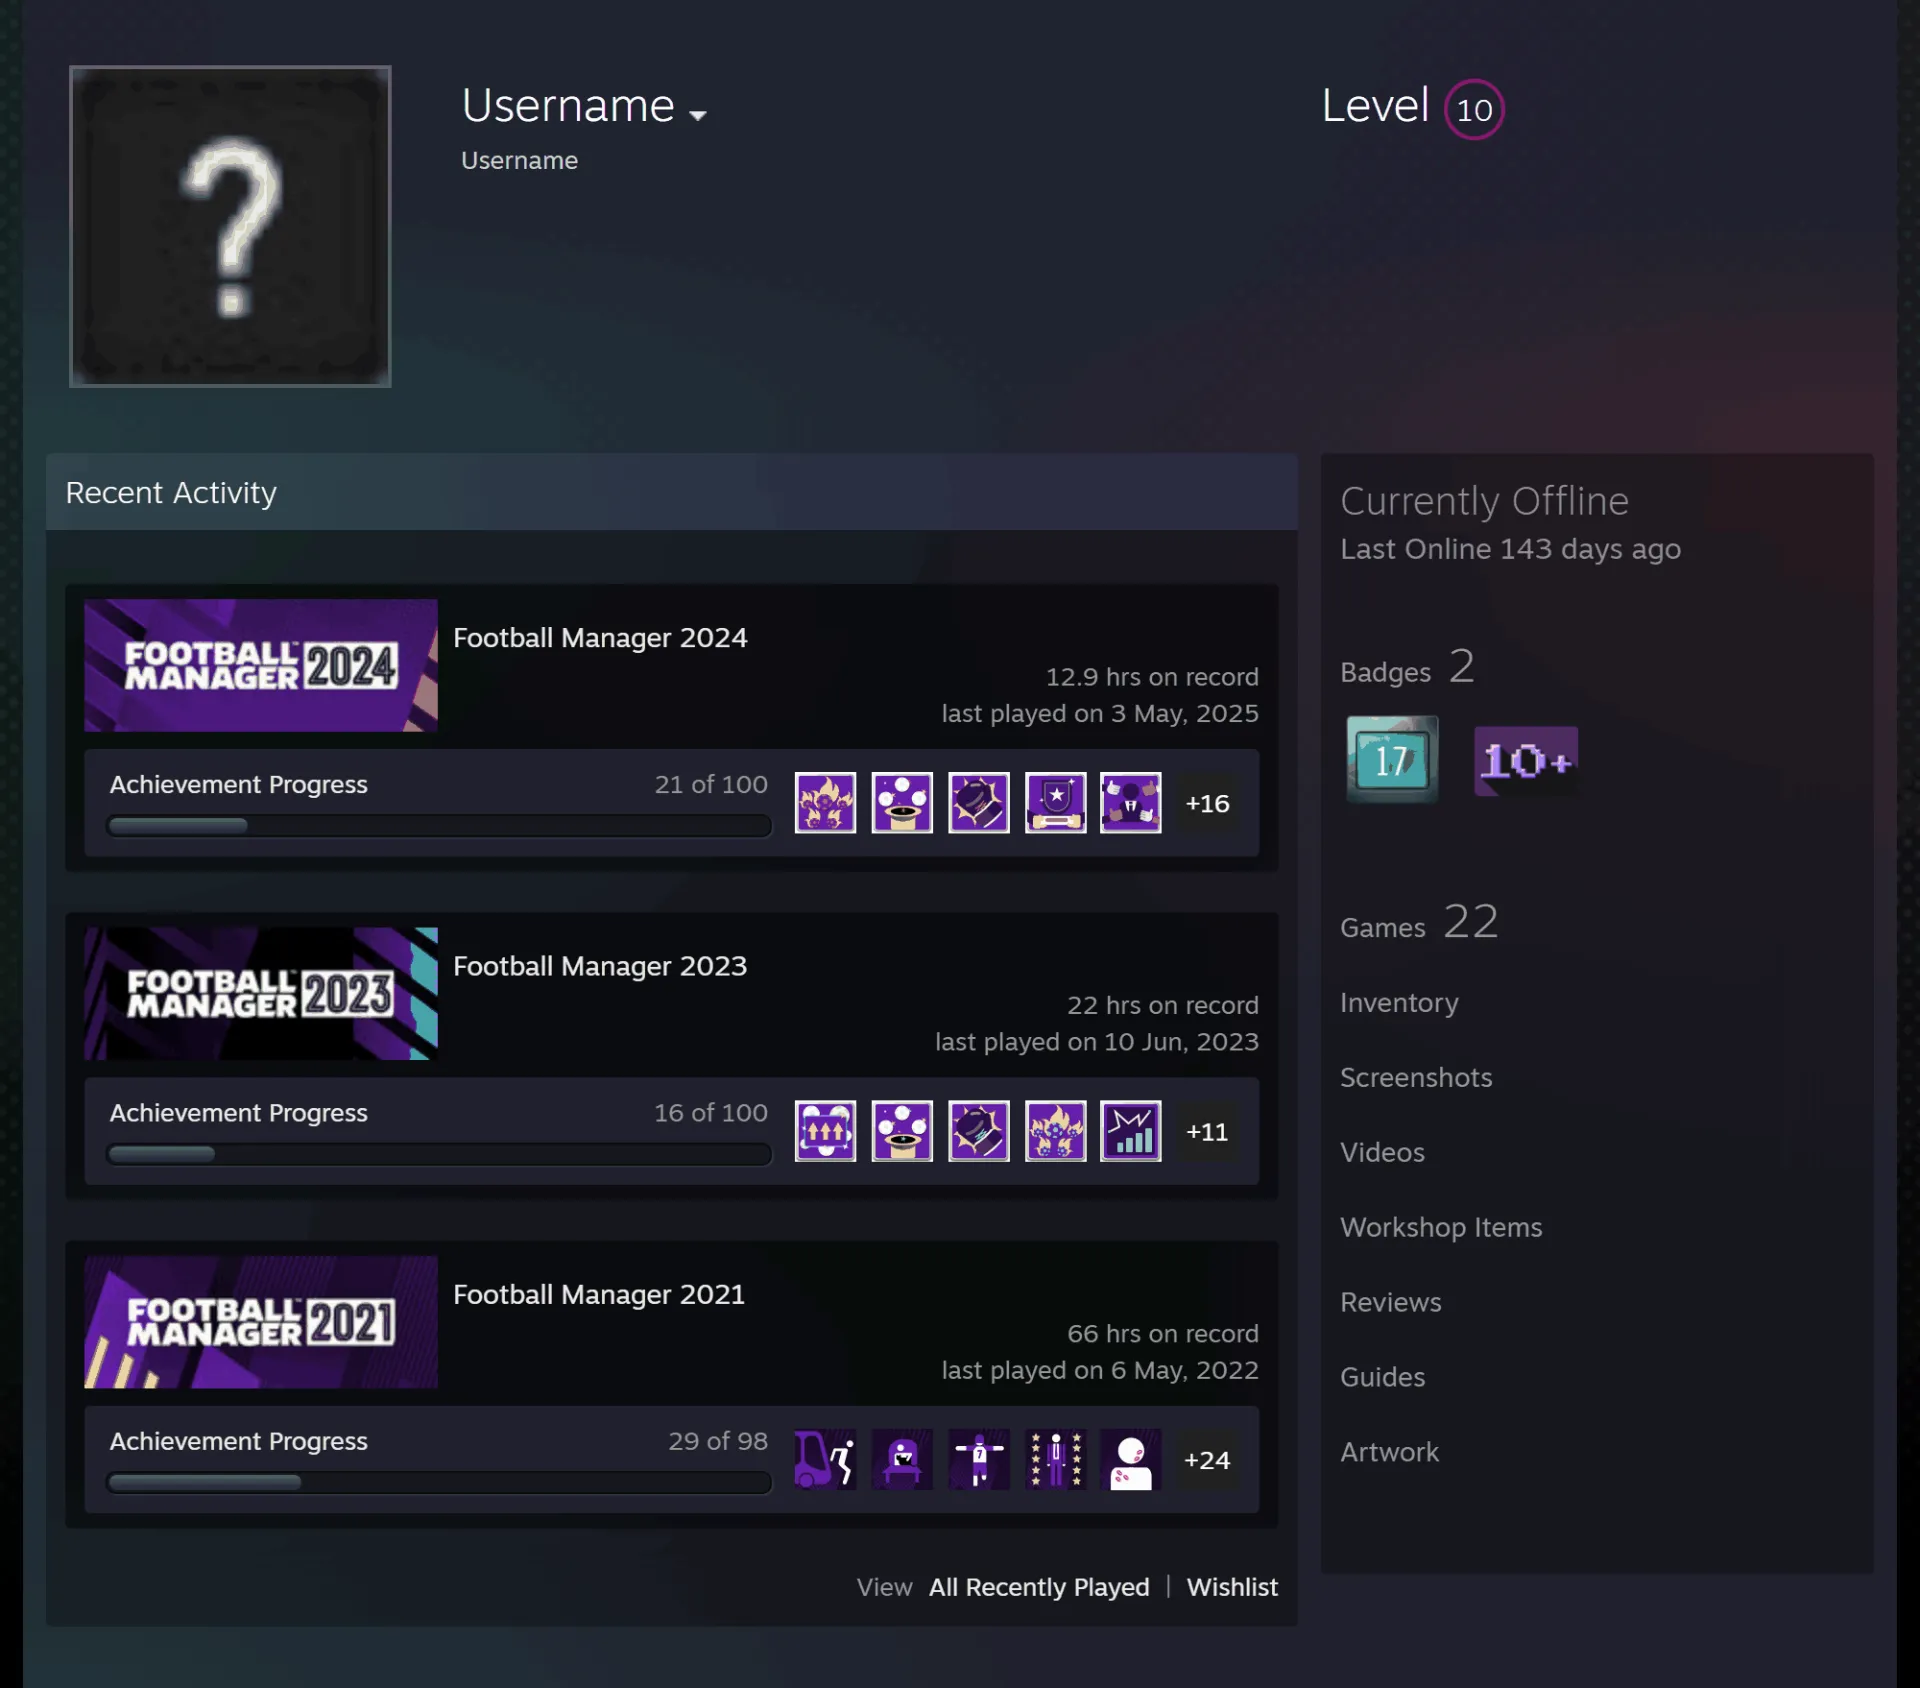
Task: Click the bar chart achievement in Football Manager 2023
Action: (1131, 1131)
